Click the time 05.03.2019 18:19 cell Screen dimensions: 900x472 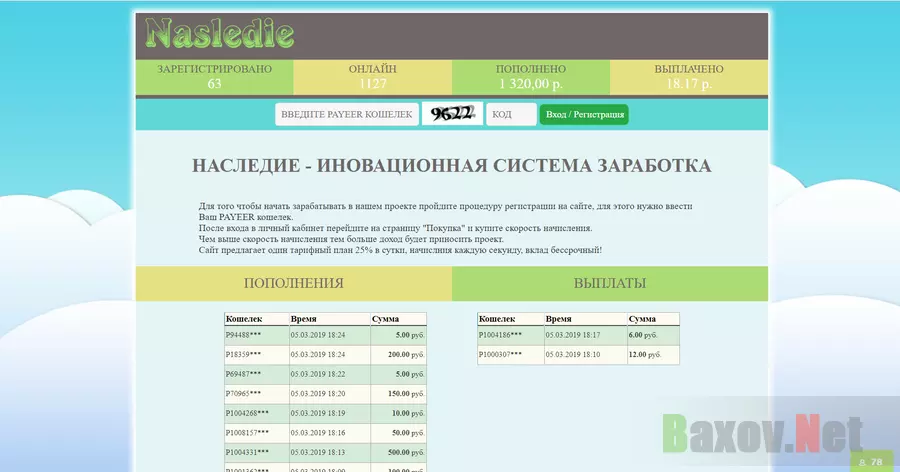coord(329,413)
